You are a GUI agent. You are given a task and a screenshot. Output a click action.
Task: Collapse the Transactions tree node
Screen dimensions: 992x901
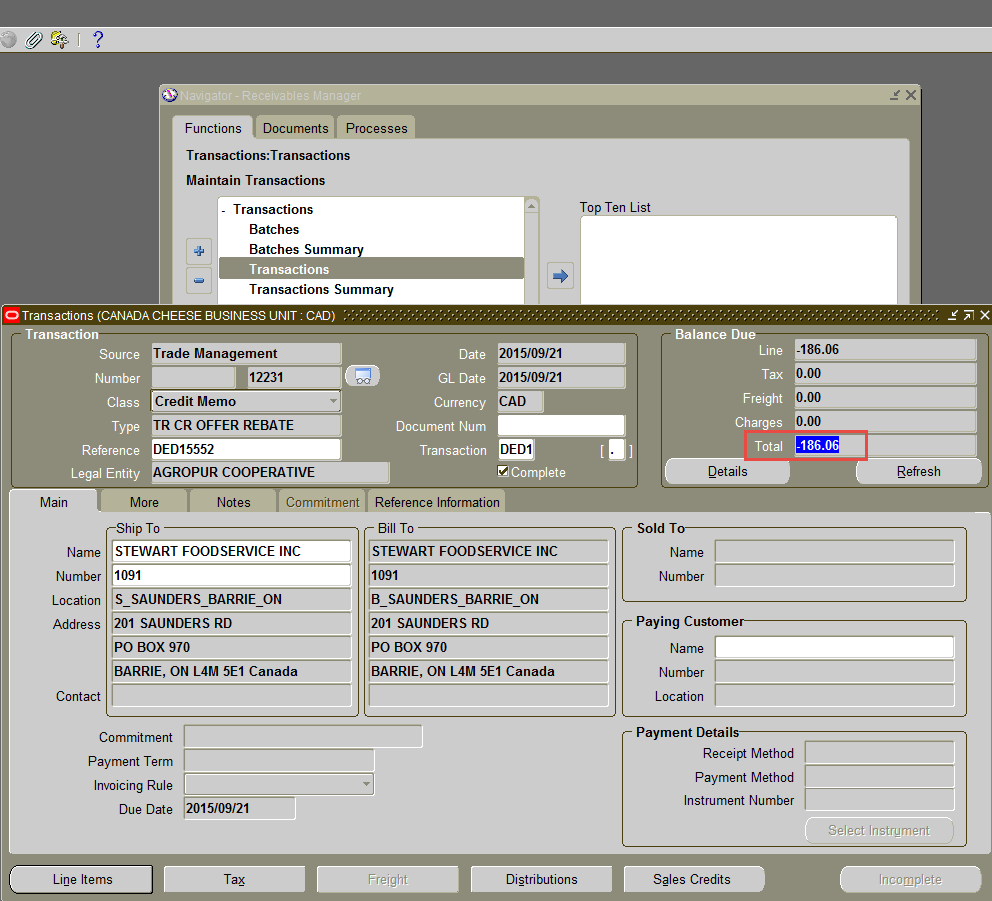[224, 210]
